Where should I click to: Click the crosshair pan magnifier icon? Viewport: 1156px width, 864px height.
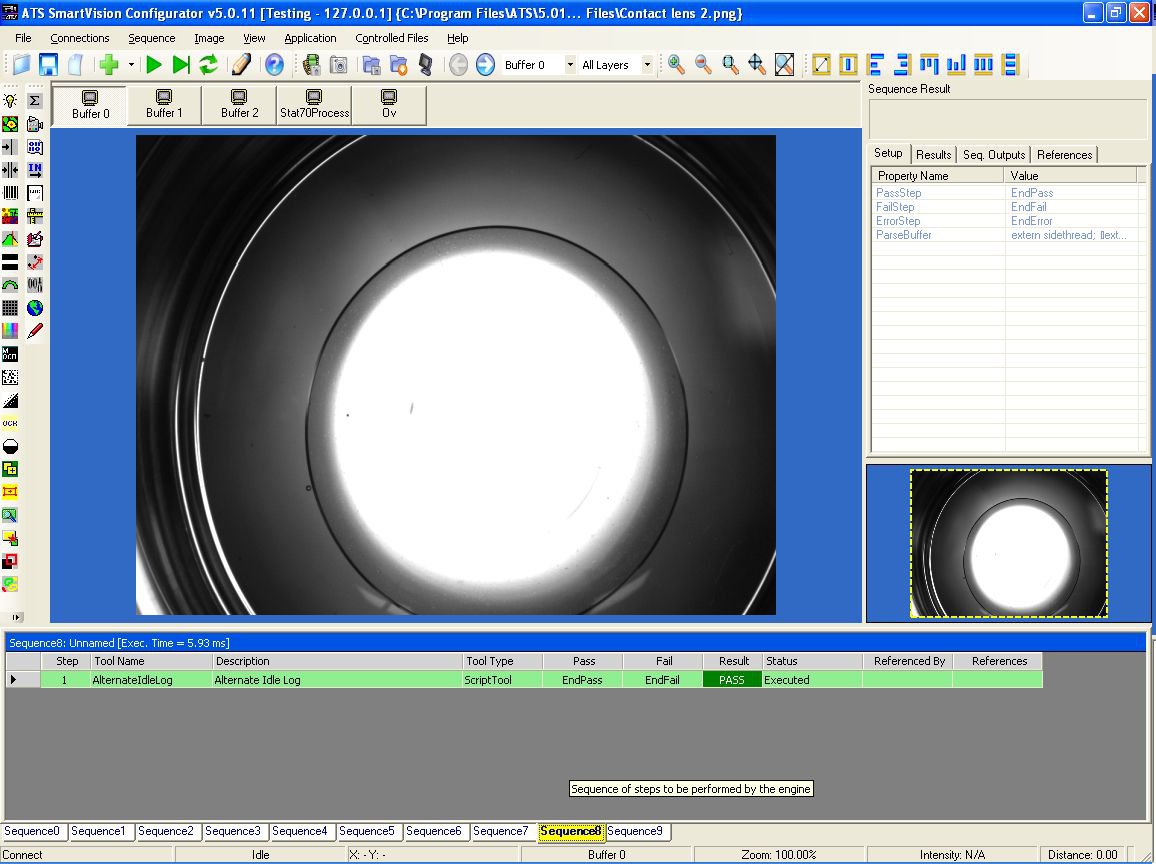tap(757, 65)
